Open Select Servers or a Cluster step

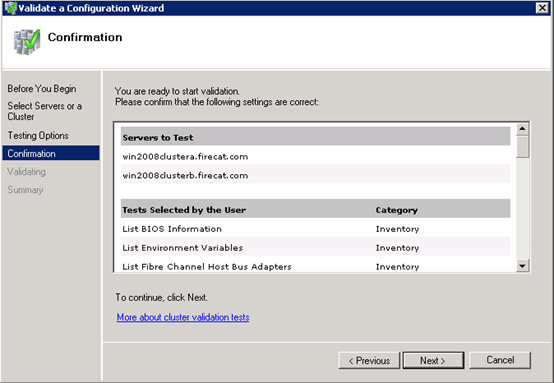45,111
